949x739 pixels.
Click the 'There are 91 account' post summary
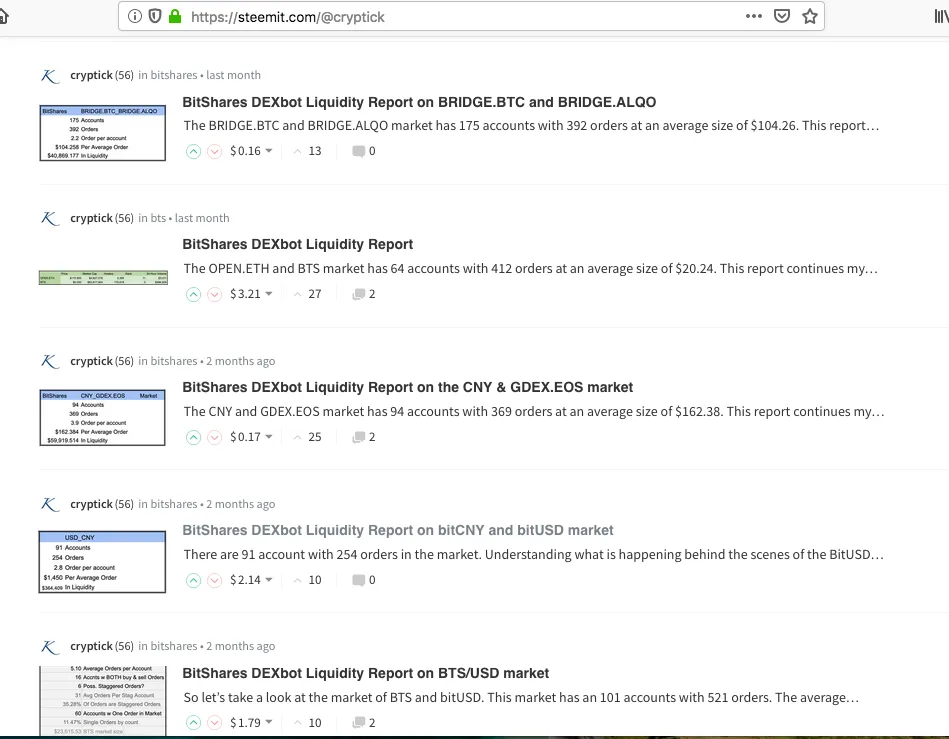(x=533, y=554)
